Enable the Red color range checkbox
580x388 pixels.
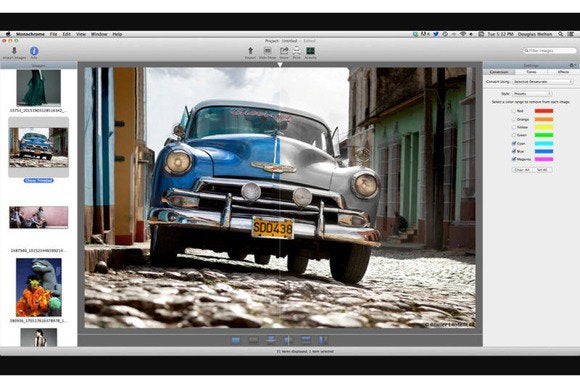tap(513, 111)
